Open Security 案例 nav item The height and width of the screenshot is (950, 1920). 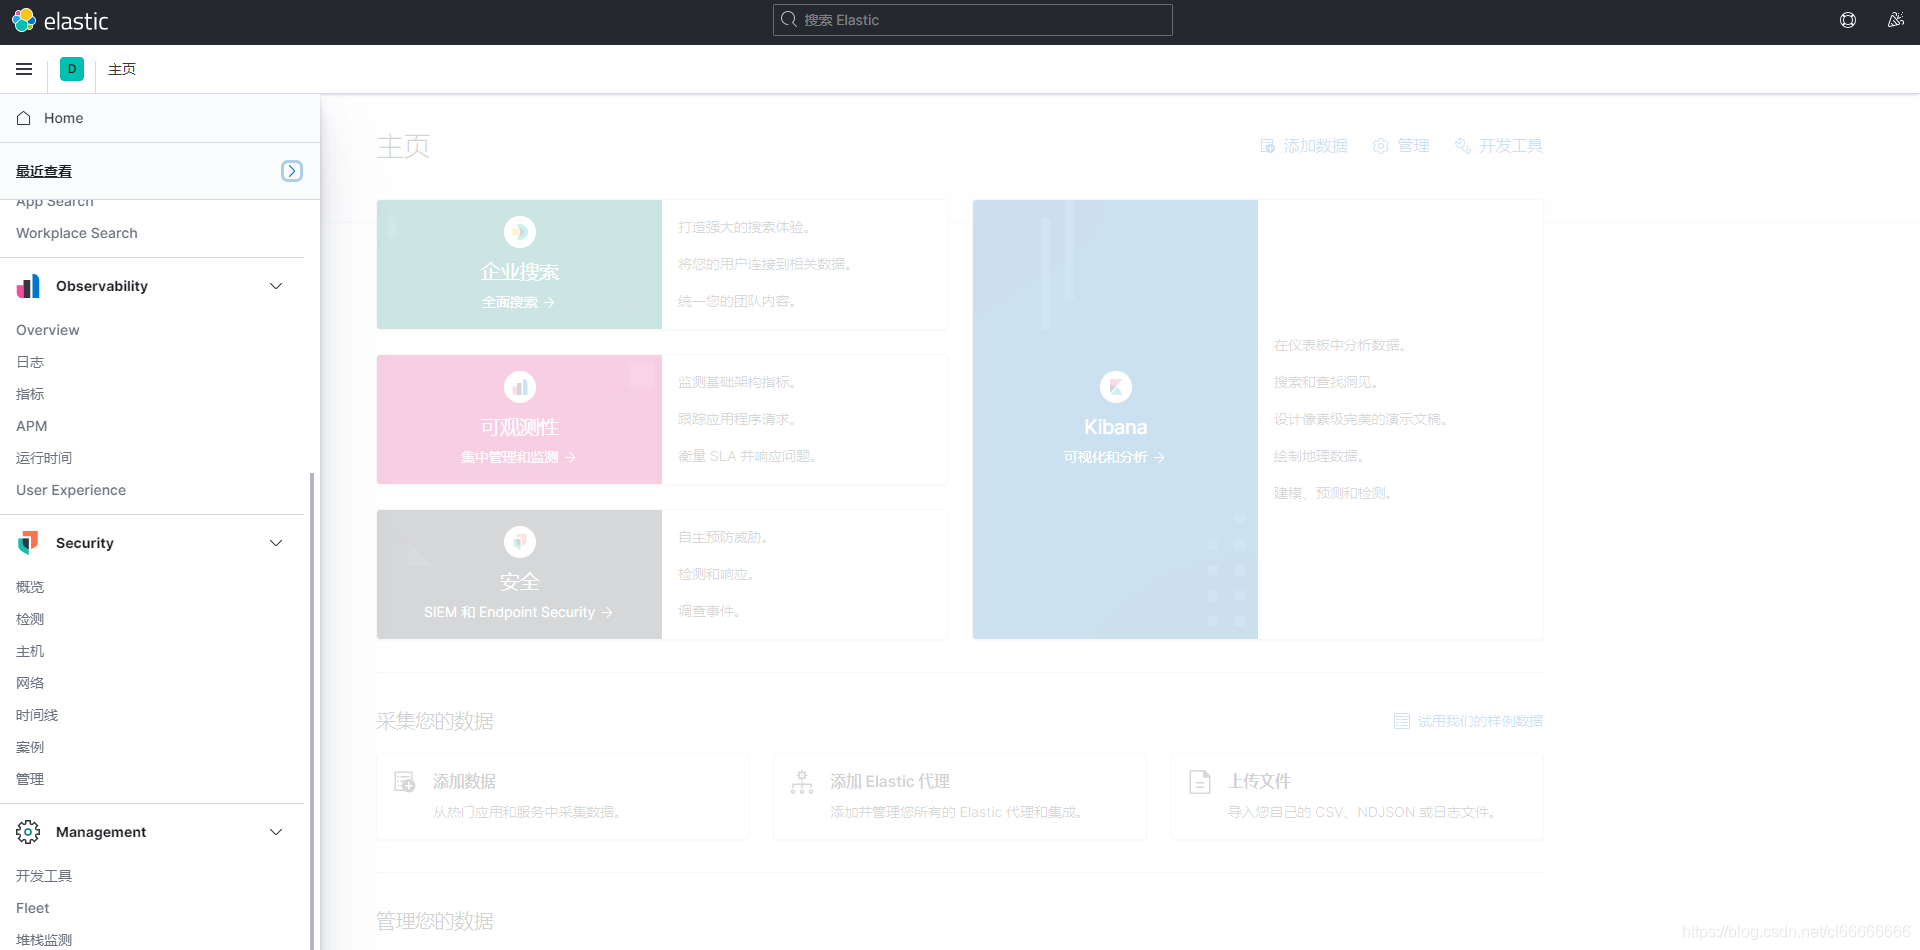[x=30, y=747]
